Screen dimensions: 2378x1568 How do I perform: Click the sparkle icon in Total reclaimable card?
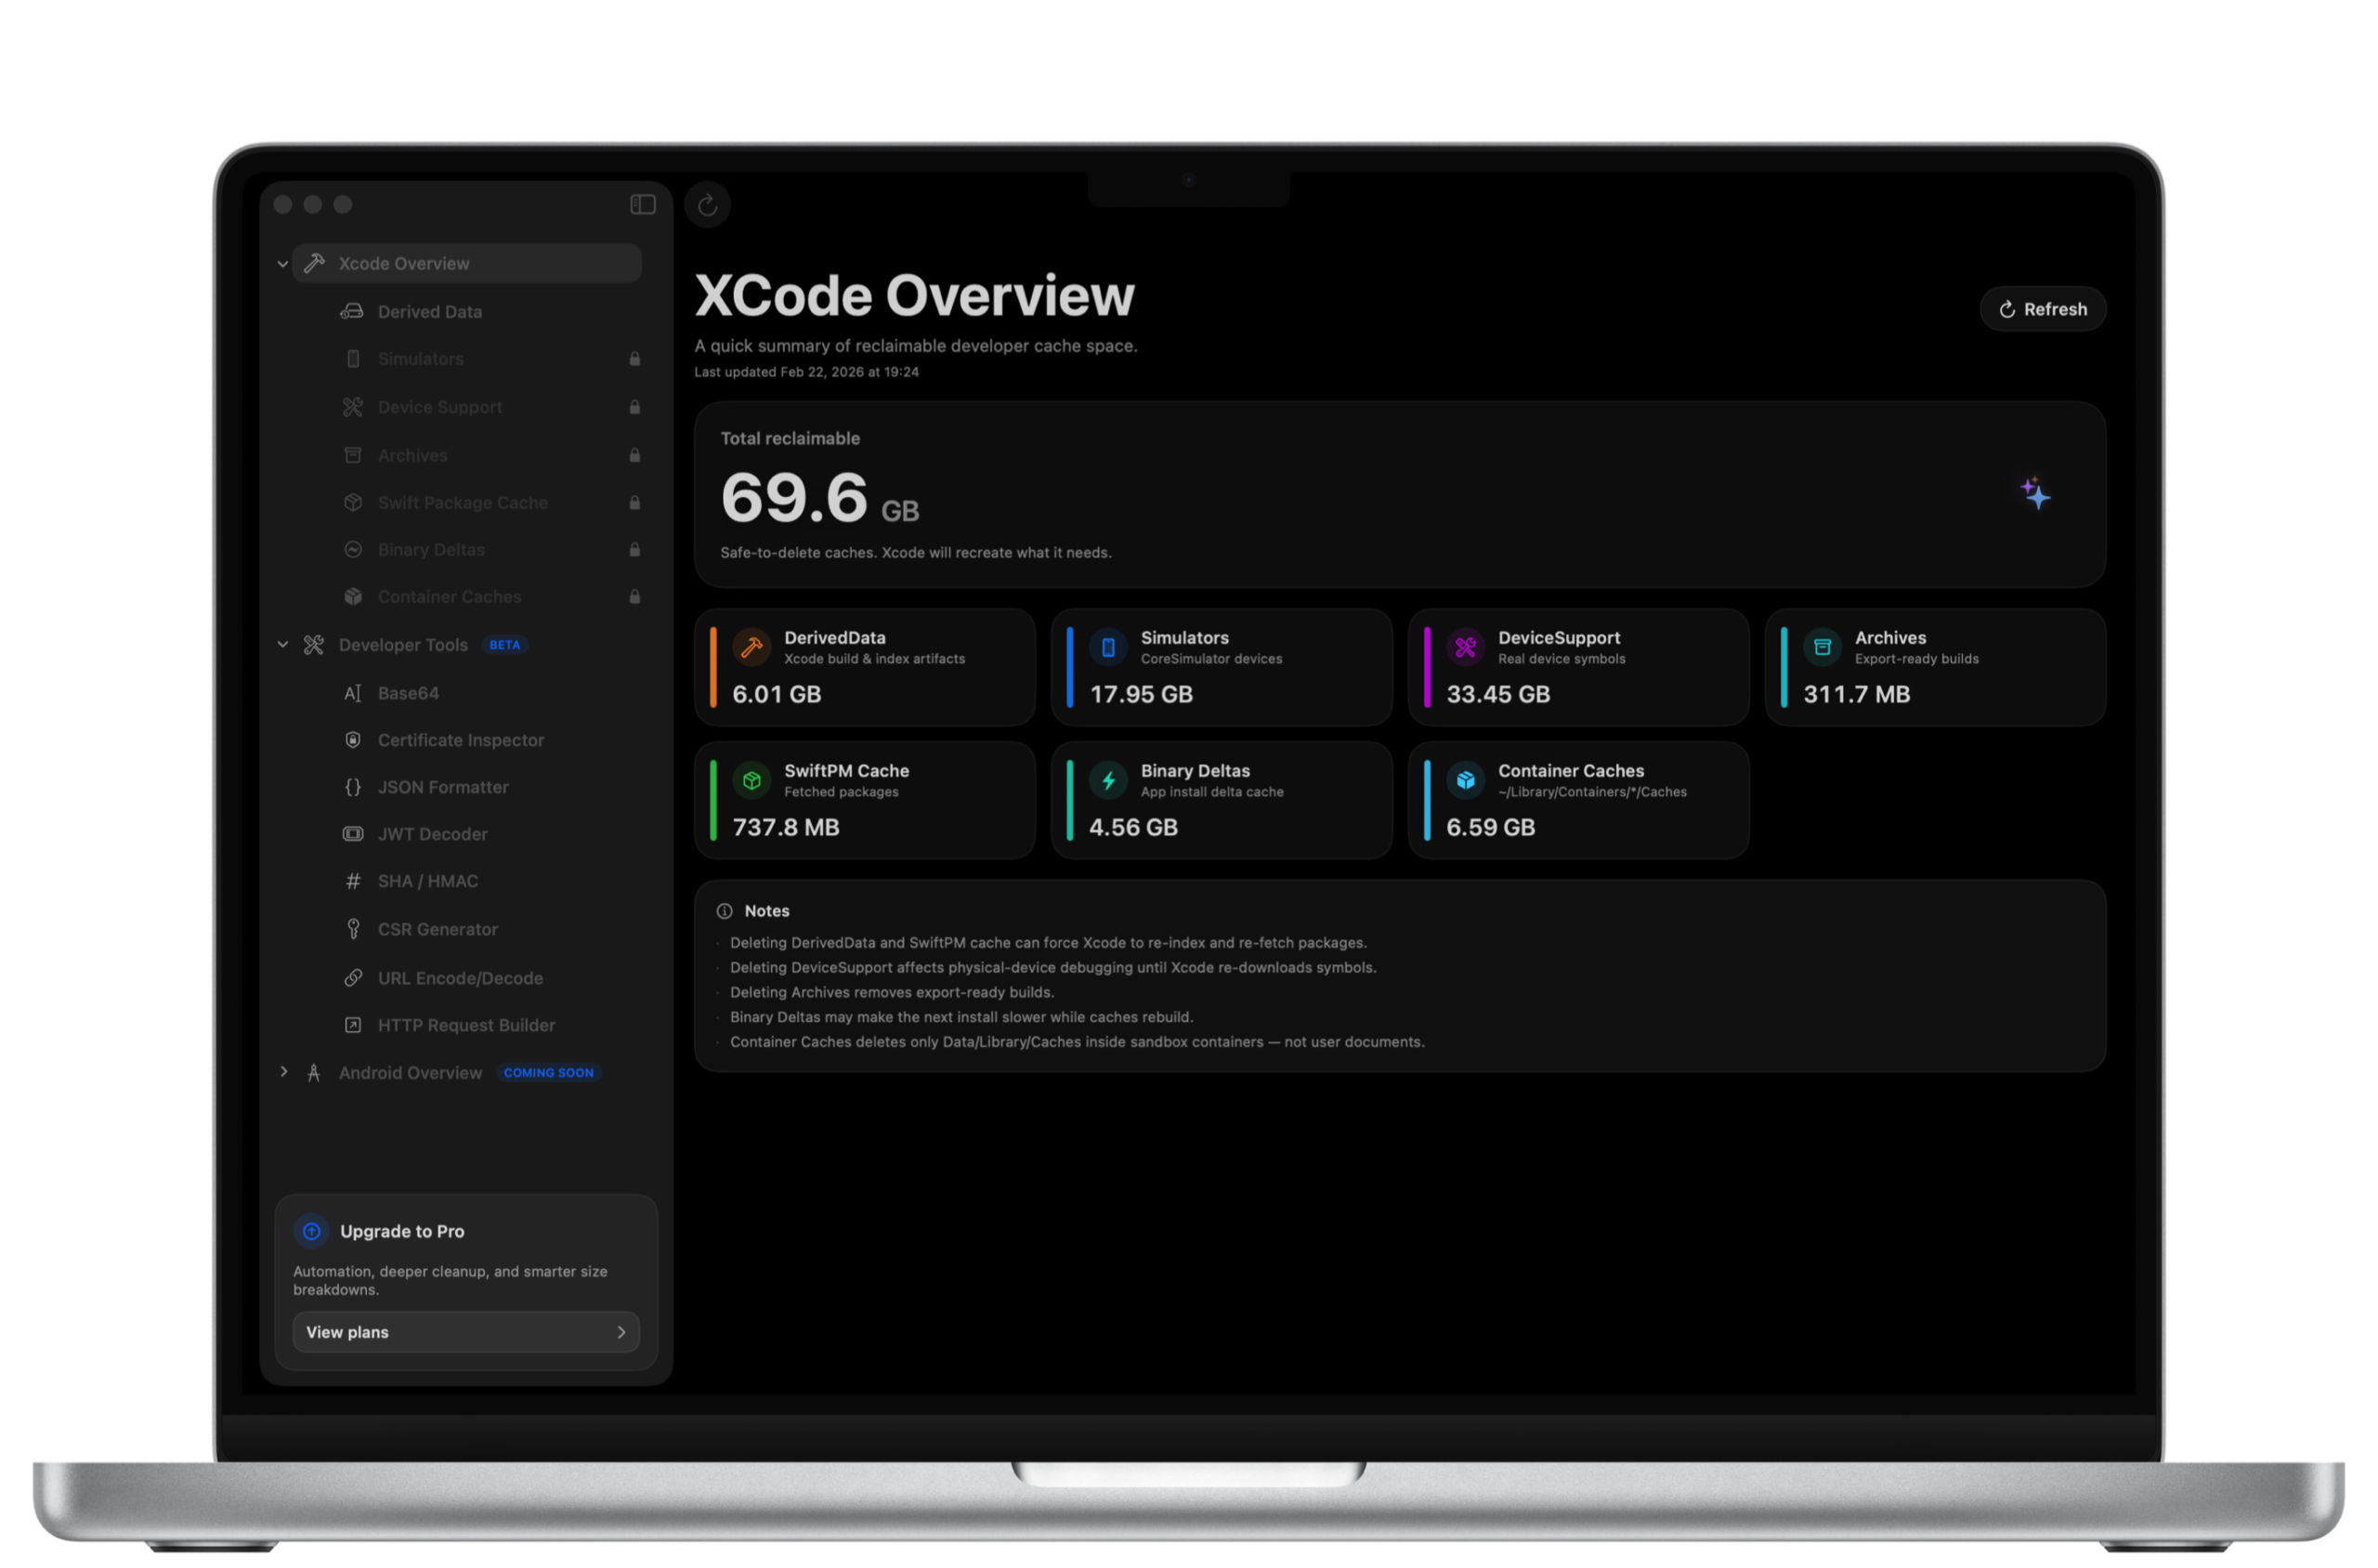(x=2034, y=494)
